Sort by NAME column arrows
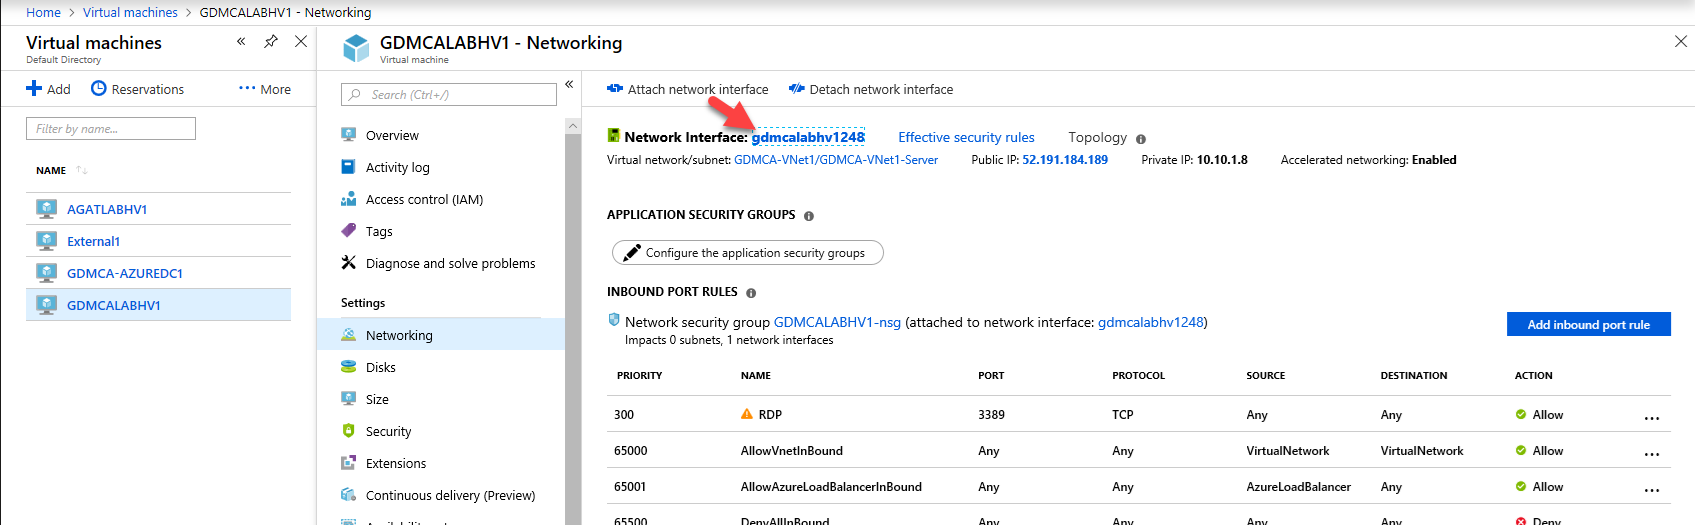 (82, 170)
